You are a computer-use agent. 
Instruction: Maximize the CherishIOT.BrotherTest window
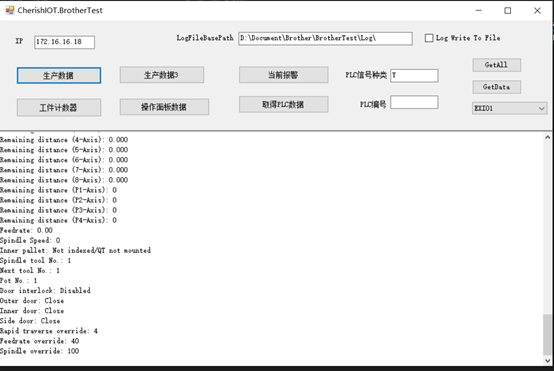pyautogui.click(x=508, y=11)
